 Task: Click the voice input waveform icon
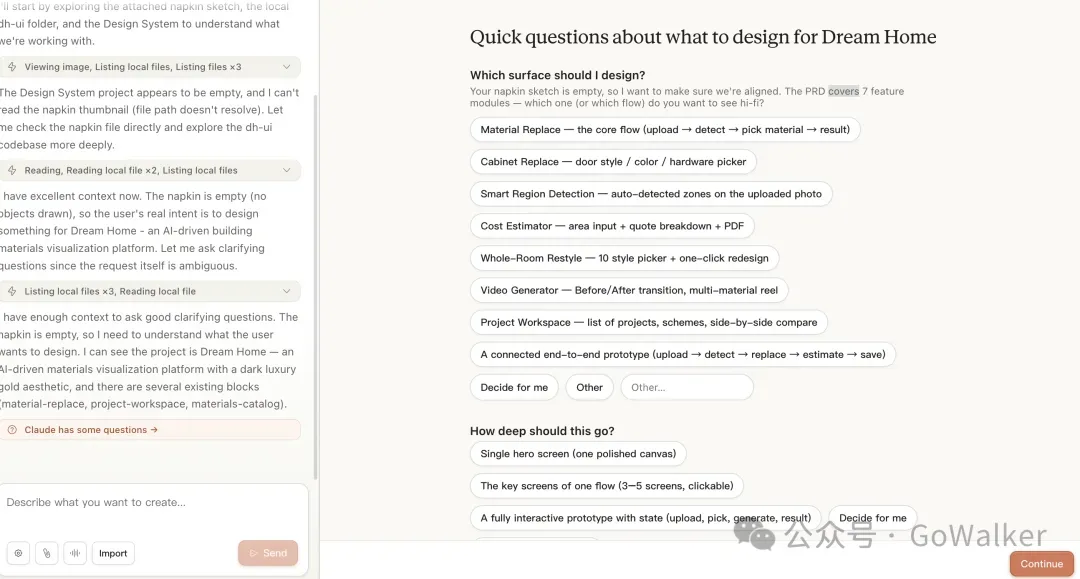click(74, 553)
